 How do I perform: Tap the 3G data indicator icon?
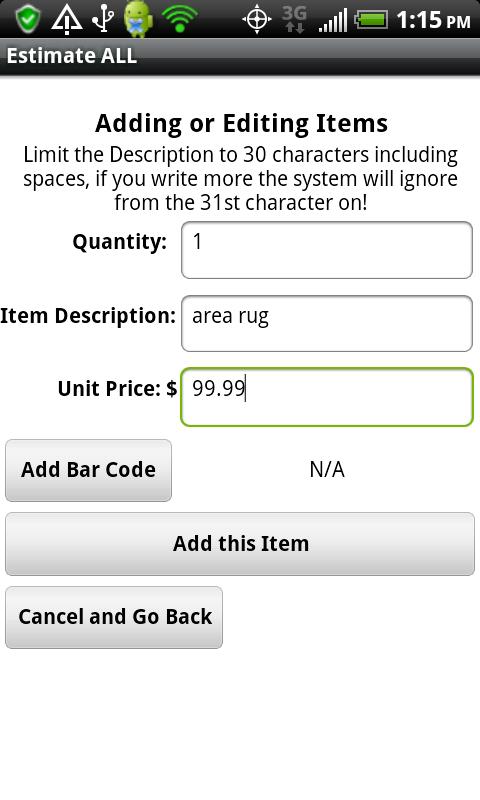294,19
